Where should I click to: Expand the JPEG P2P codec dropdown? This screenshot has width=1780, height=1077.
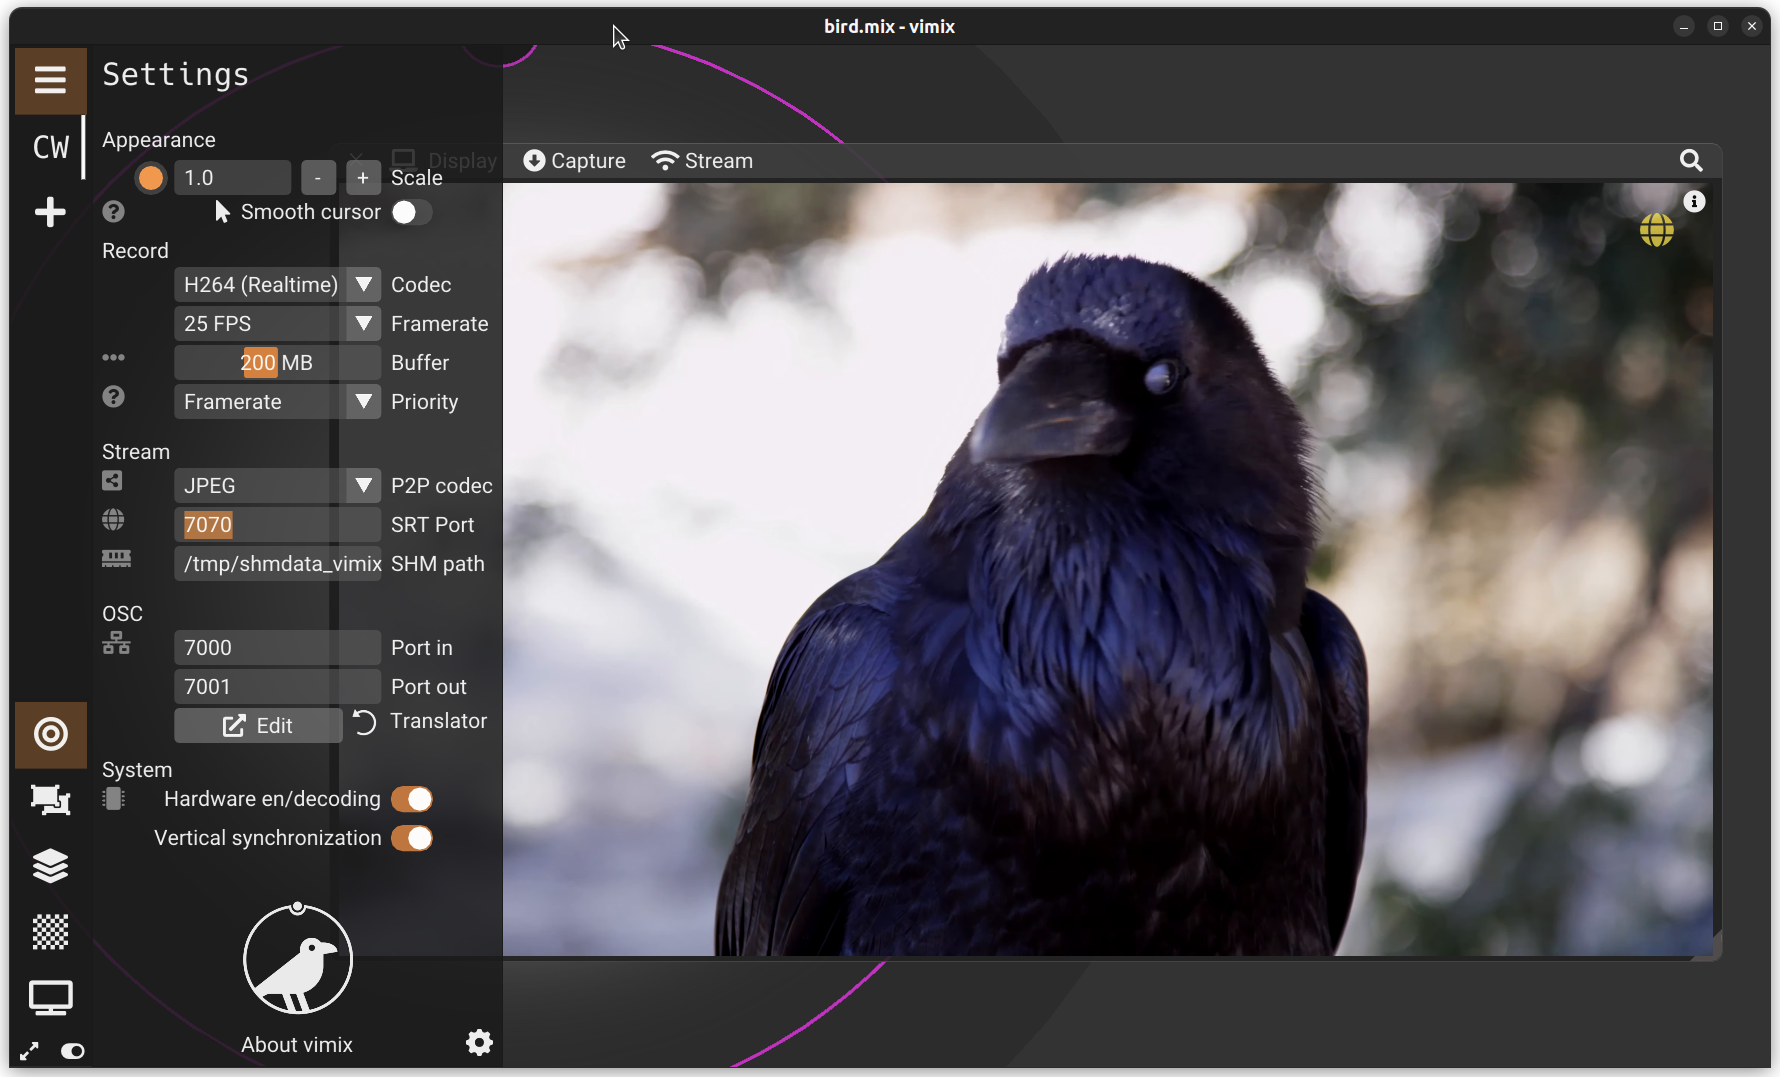tap(364, 486)
